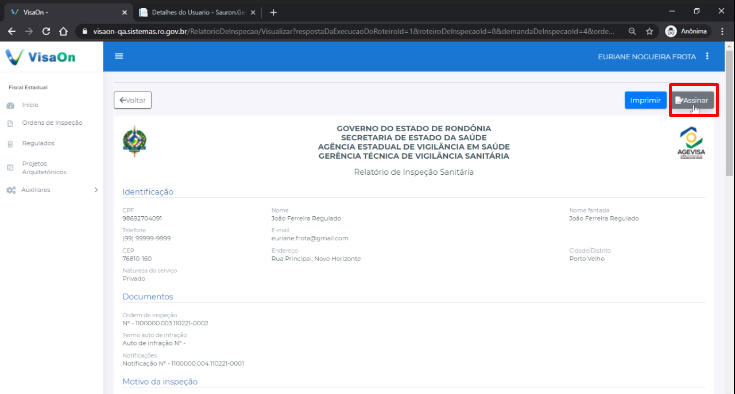Expand the Auxiliares sidebar menu
The width and height of the screenshot is (735, 394).
pos(52,190)
